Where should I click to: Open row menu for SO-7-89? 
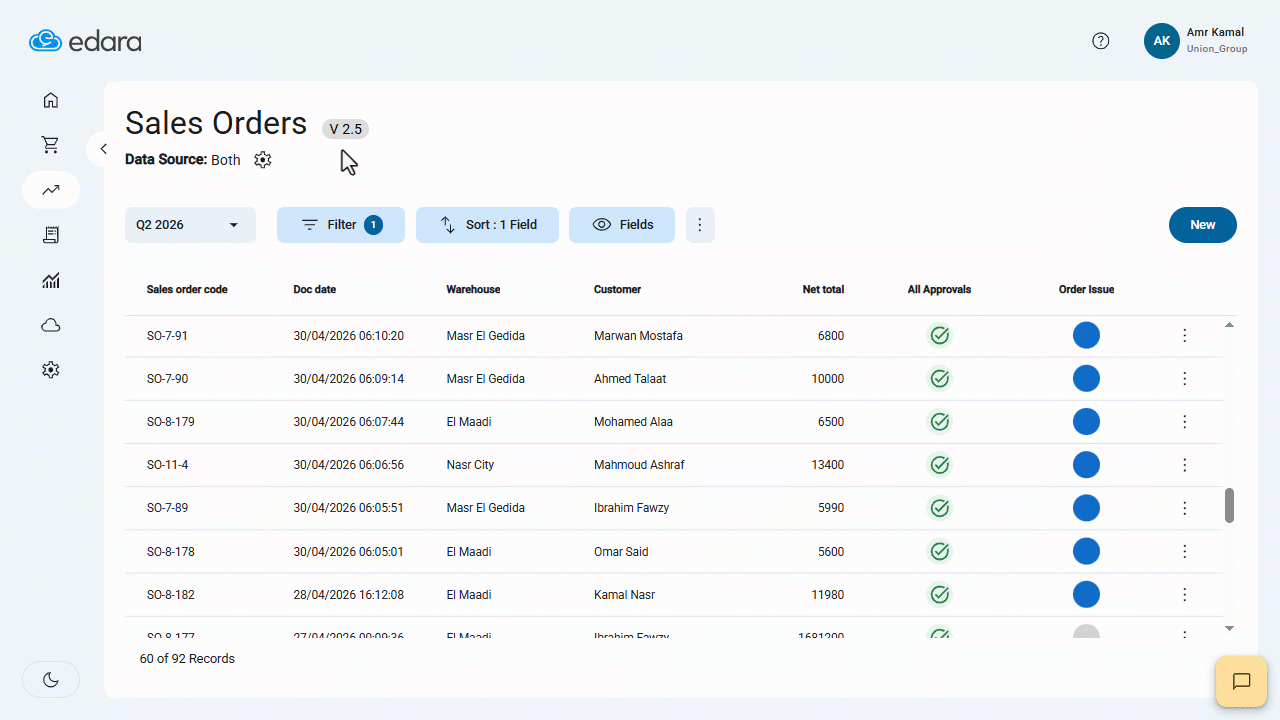[1185, 508]
